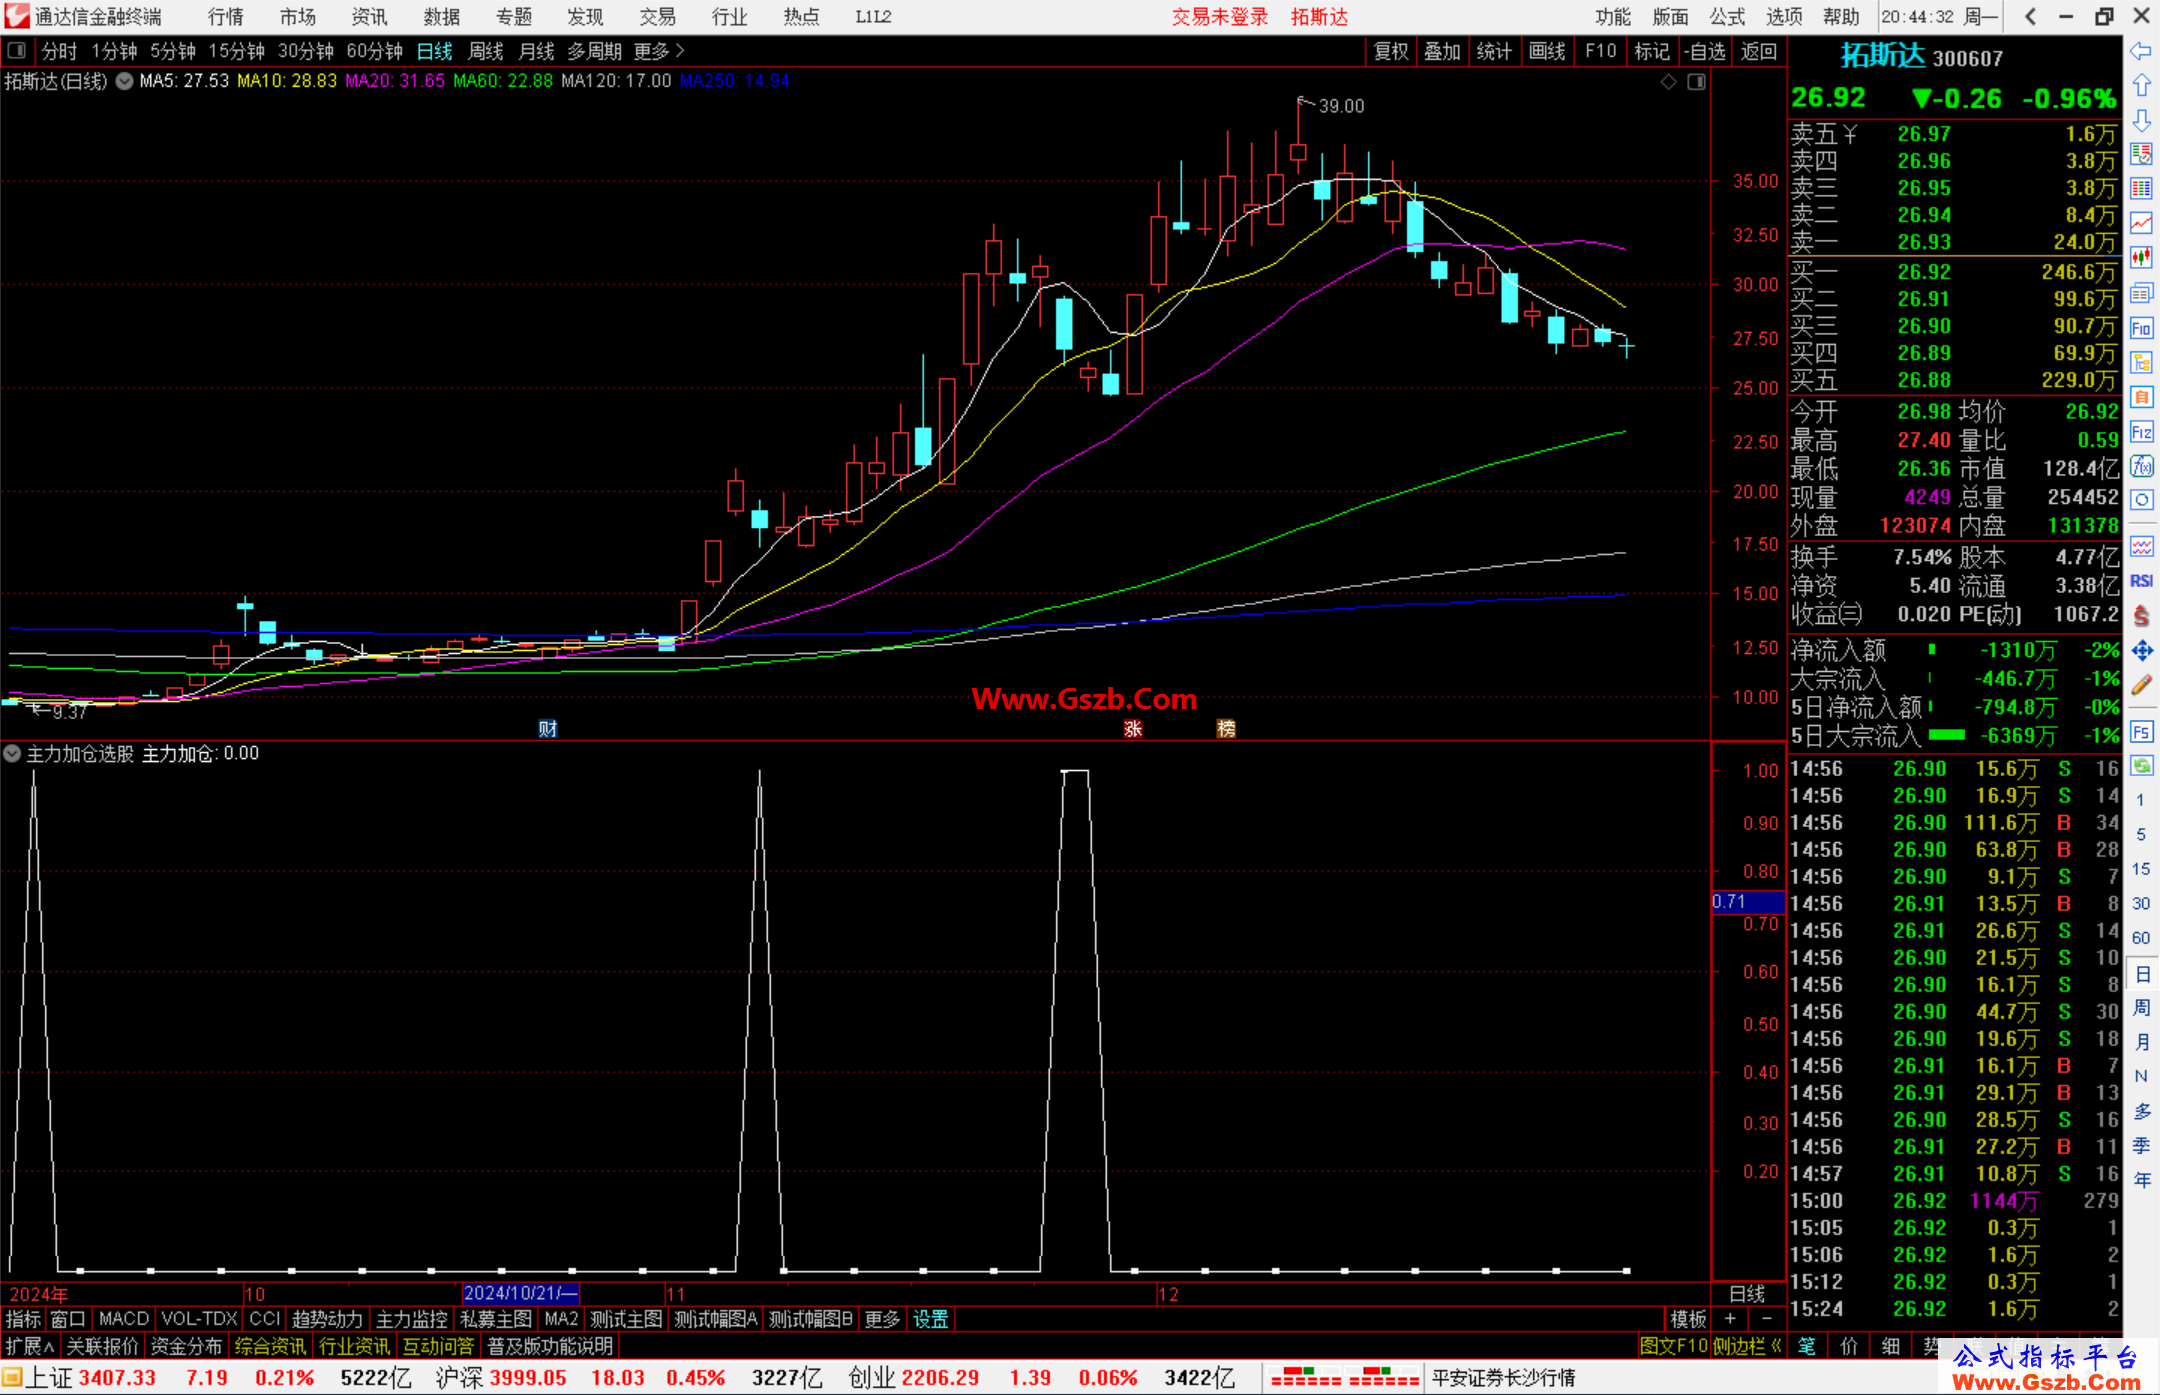Click the green refresh icon in sidebar
Screen dimensions: 2160x1395
2141,766
